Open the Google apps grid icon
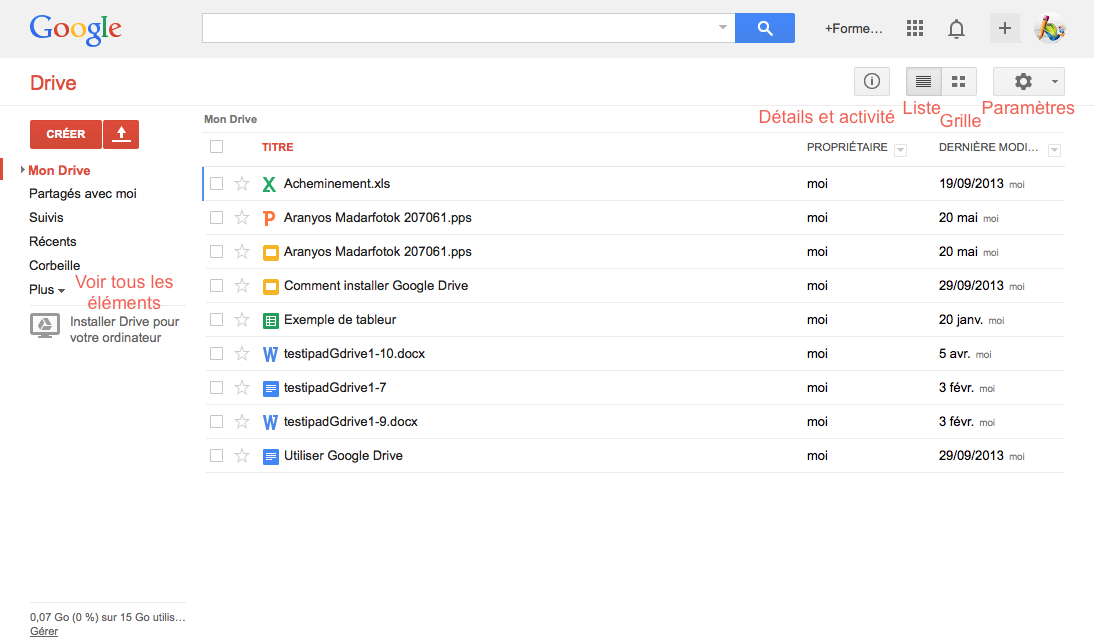This screenshot has width=1094, height=641. [915, 28]
